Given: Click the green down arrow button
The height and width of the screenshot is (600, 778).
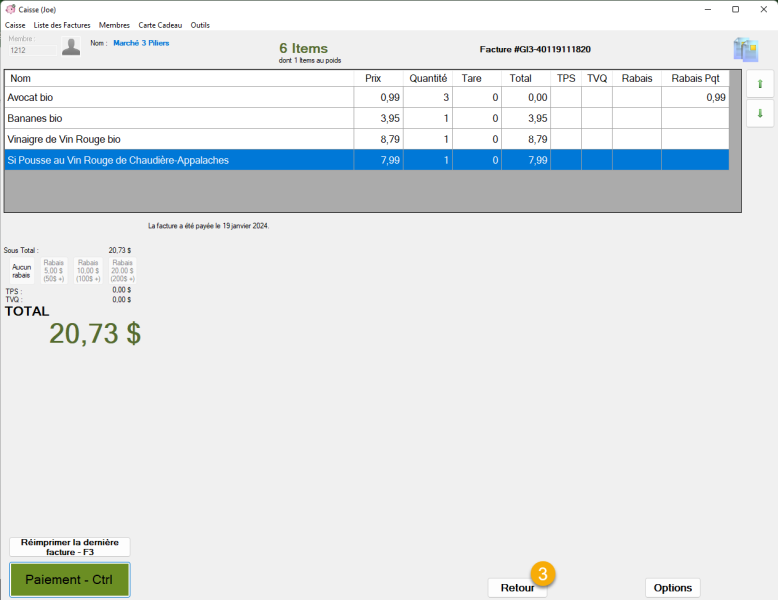Looking at the screenshot, I should tap(760, 113).
